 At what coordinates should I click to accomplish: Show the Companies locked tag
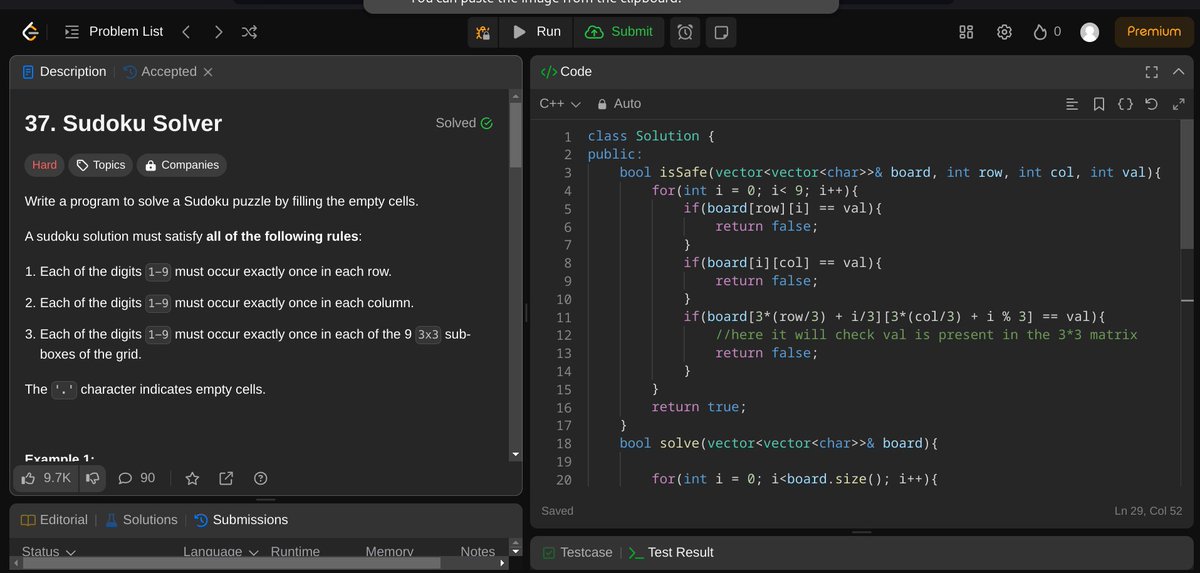pyautogui.click(x=181, y=165)
